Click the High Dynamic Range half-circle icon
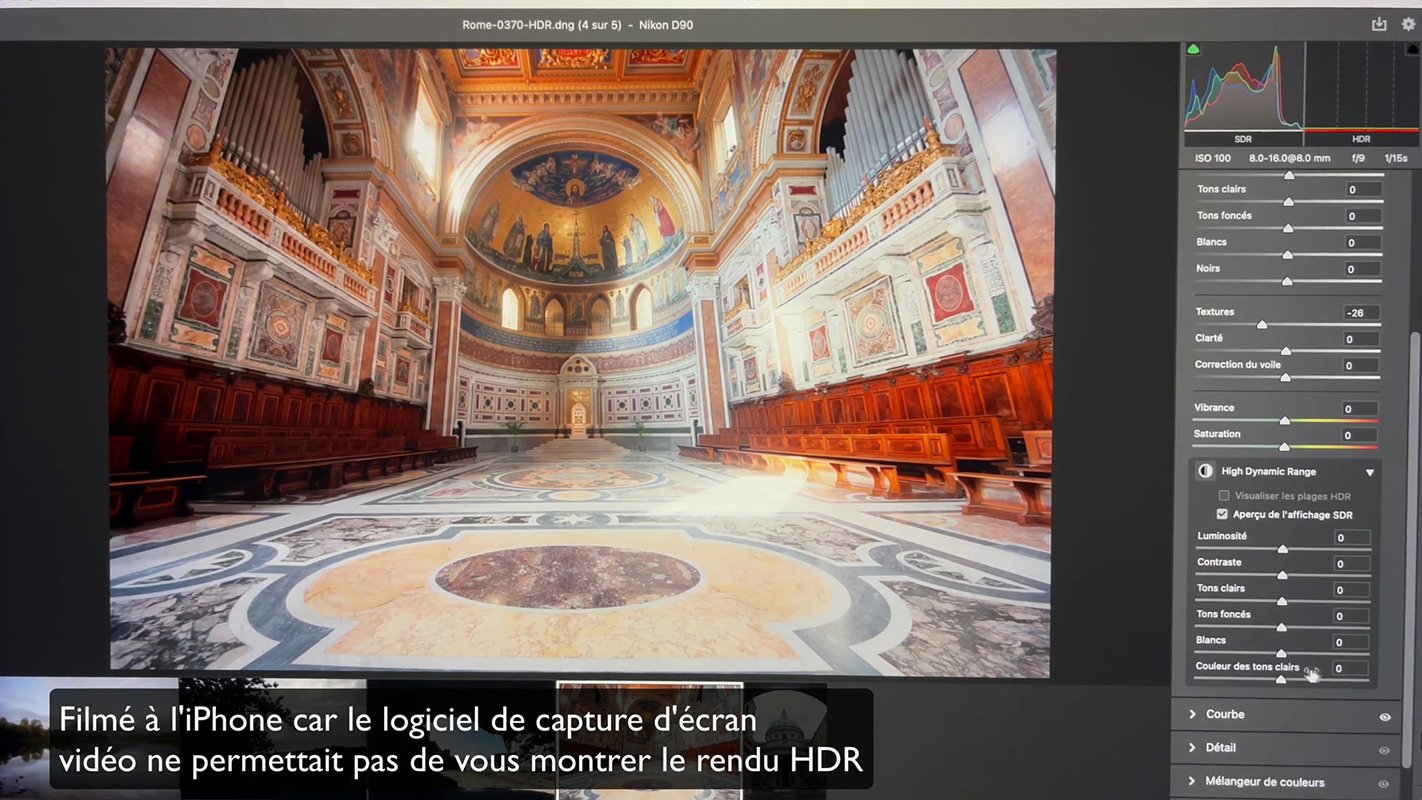Screen dimensions: 1422x800 [1205, 471]
